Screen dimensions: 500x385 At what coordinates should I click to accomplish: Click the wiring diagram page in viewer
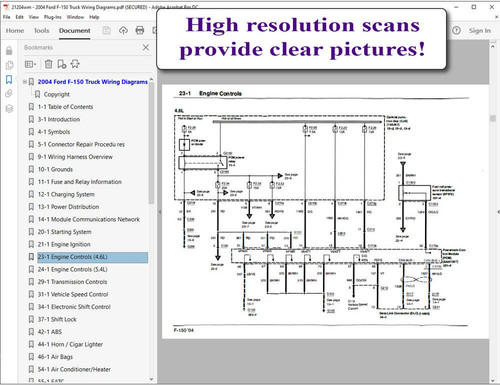coord(325,212)
